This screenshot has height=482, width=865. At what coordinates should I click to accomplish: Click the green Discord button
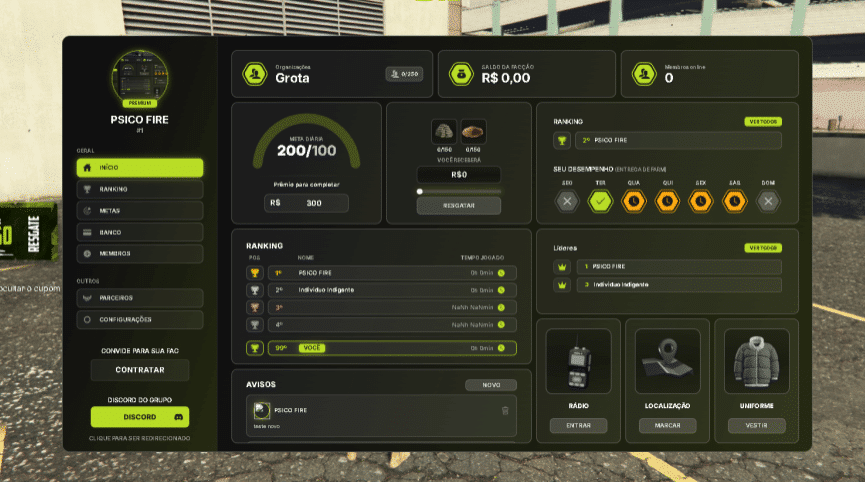coord(139,417)
